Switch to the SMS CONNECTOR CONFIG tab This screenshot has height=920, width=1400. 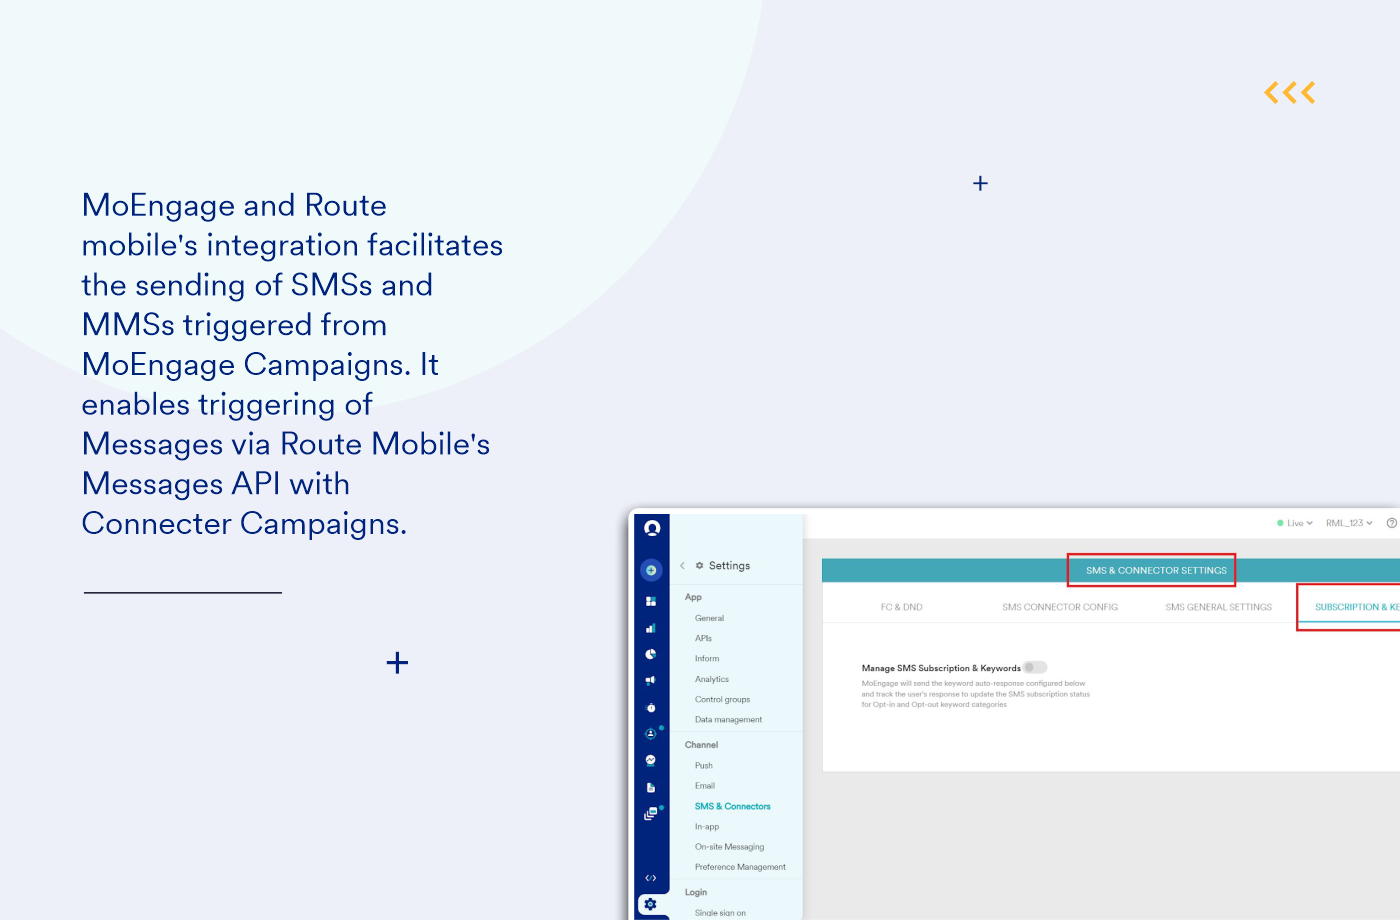(x=1059, y=607)
